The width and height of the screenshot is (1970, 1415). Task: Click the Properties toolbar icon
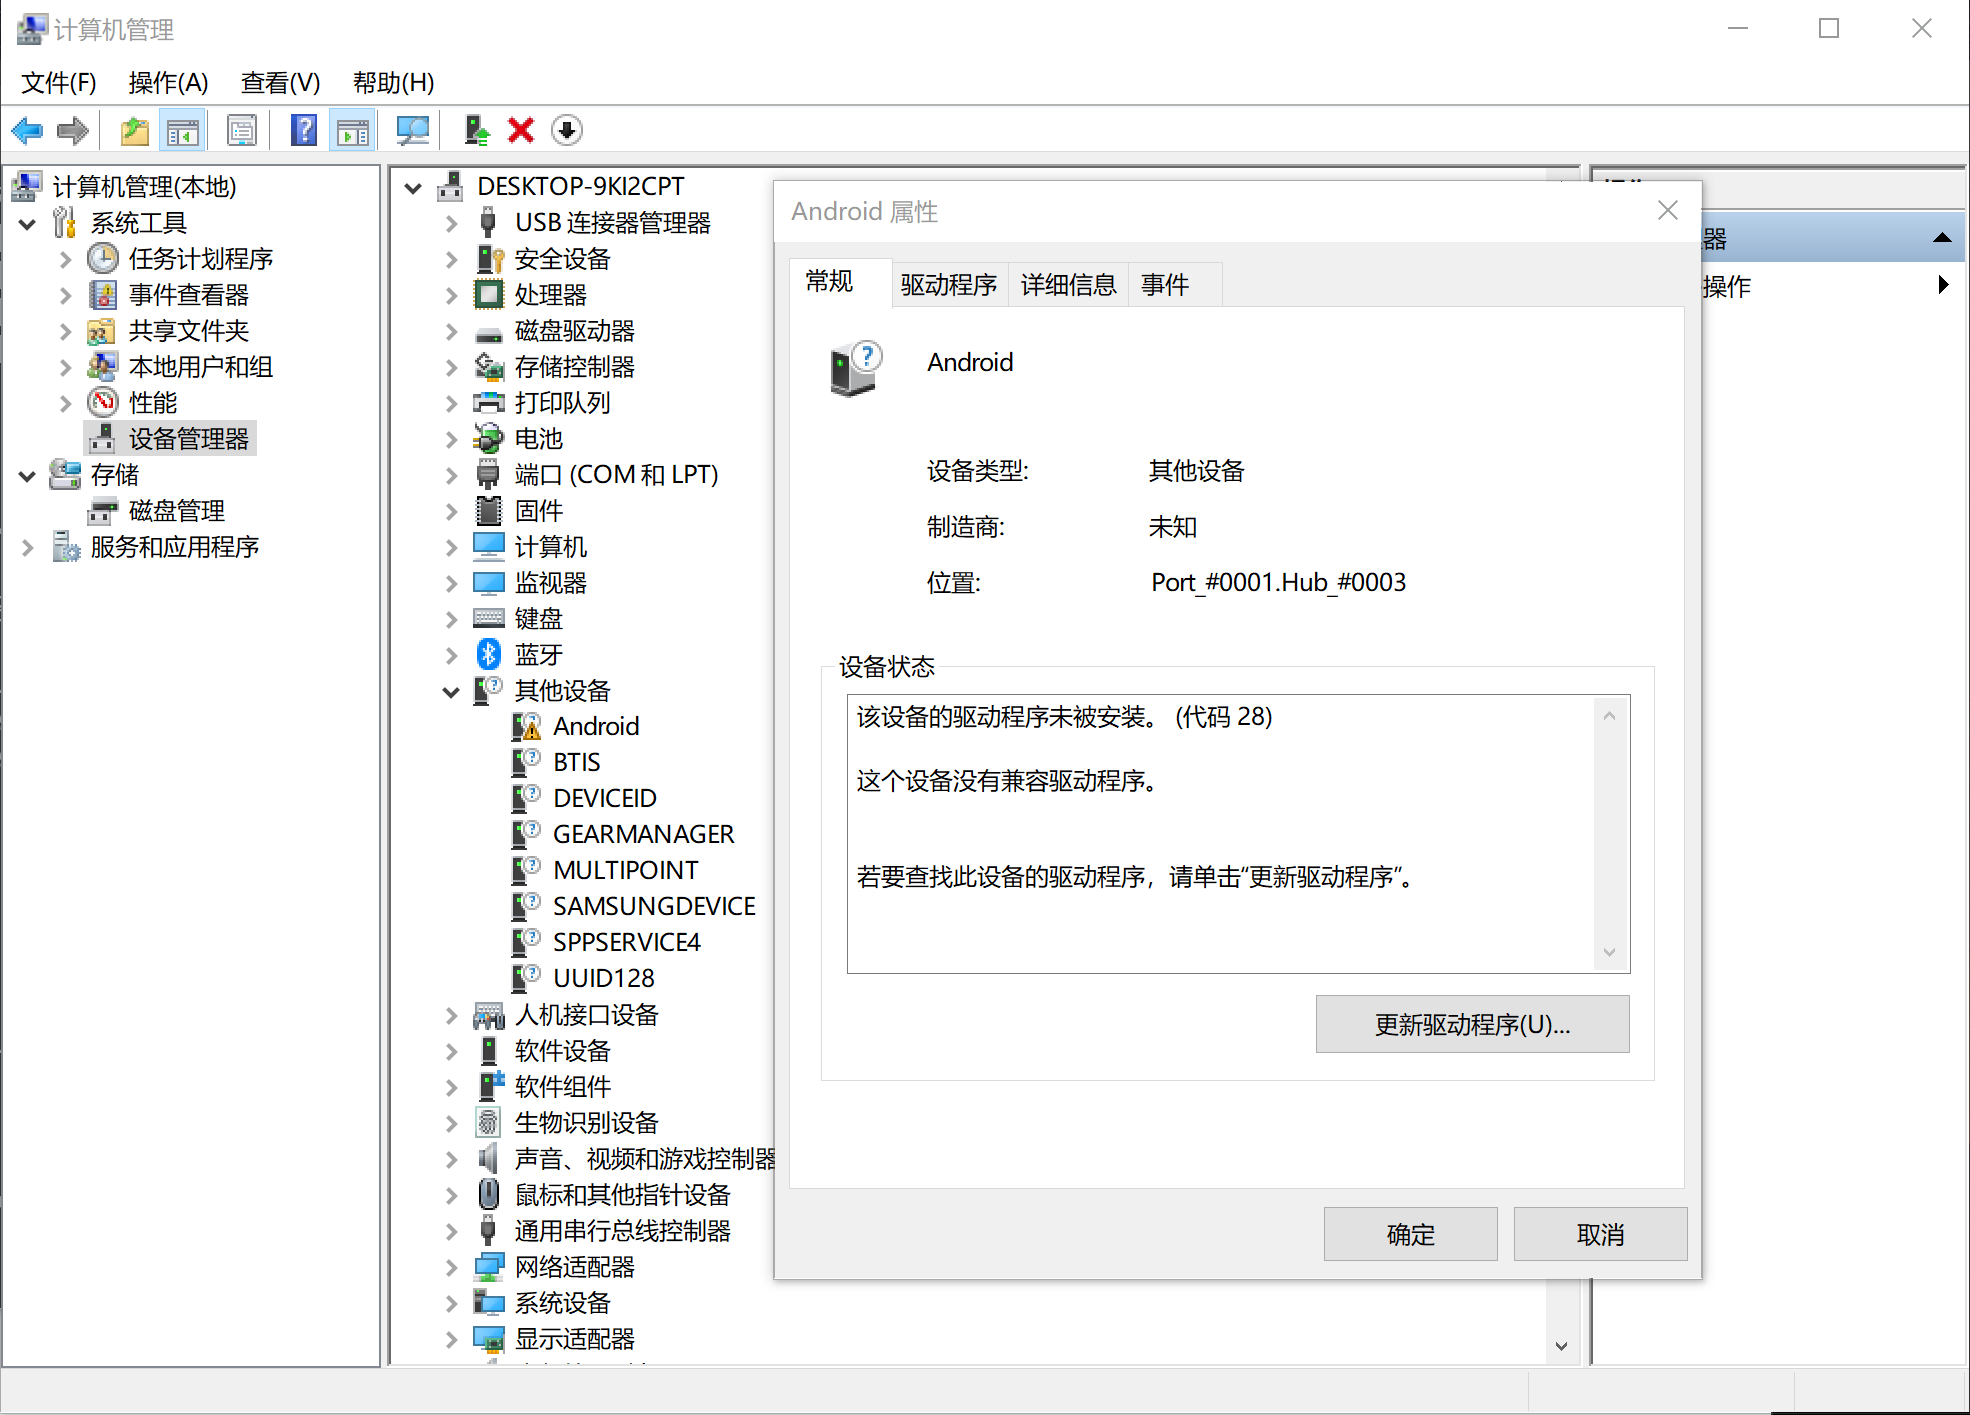tap(242, 130)
